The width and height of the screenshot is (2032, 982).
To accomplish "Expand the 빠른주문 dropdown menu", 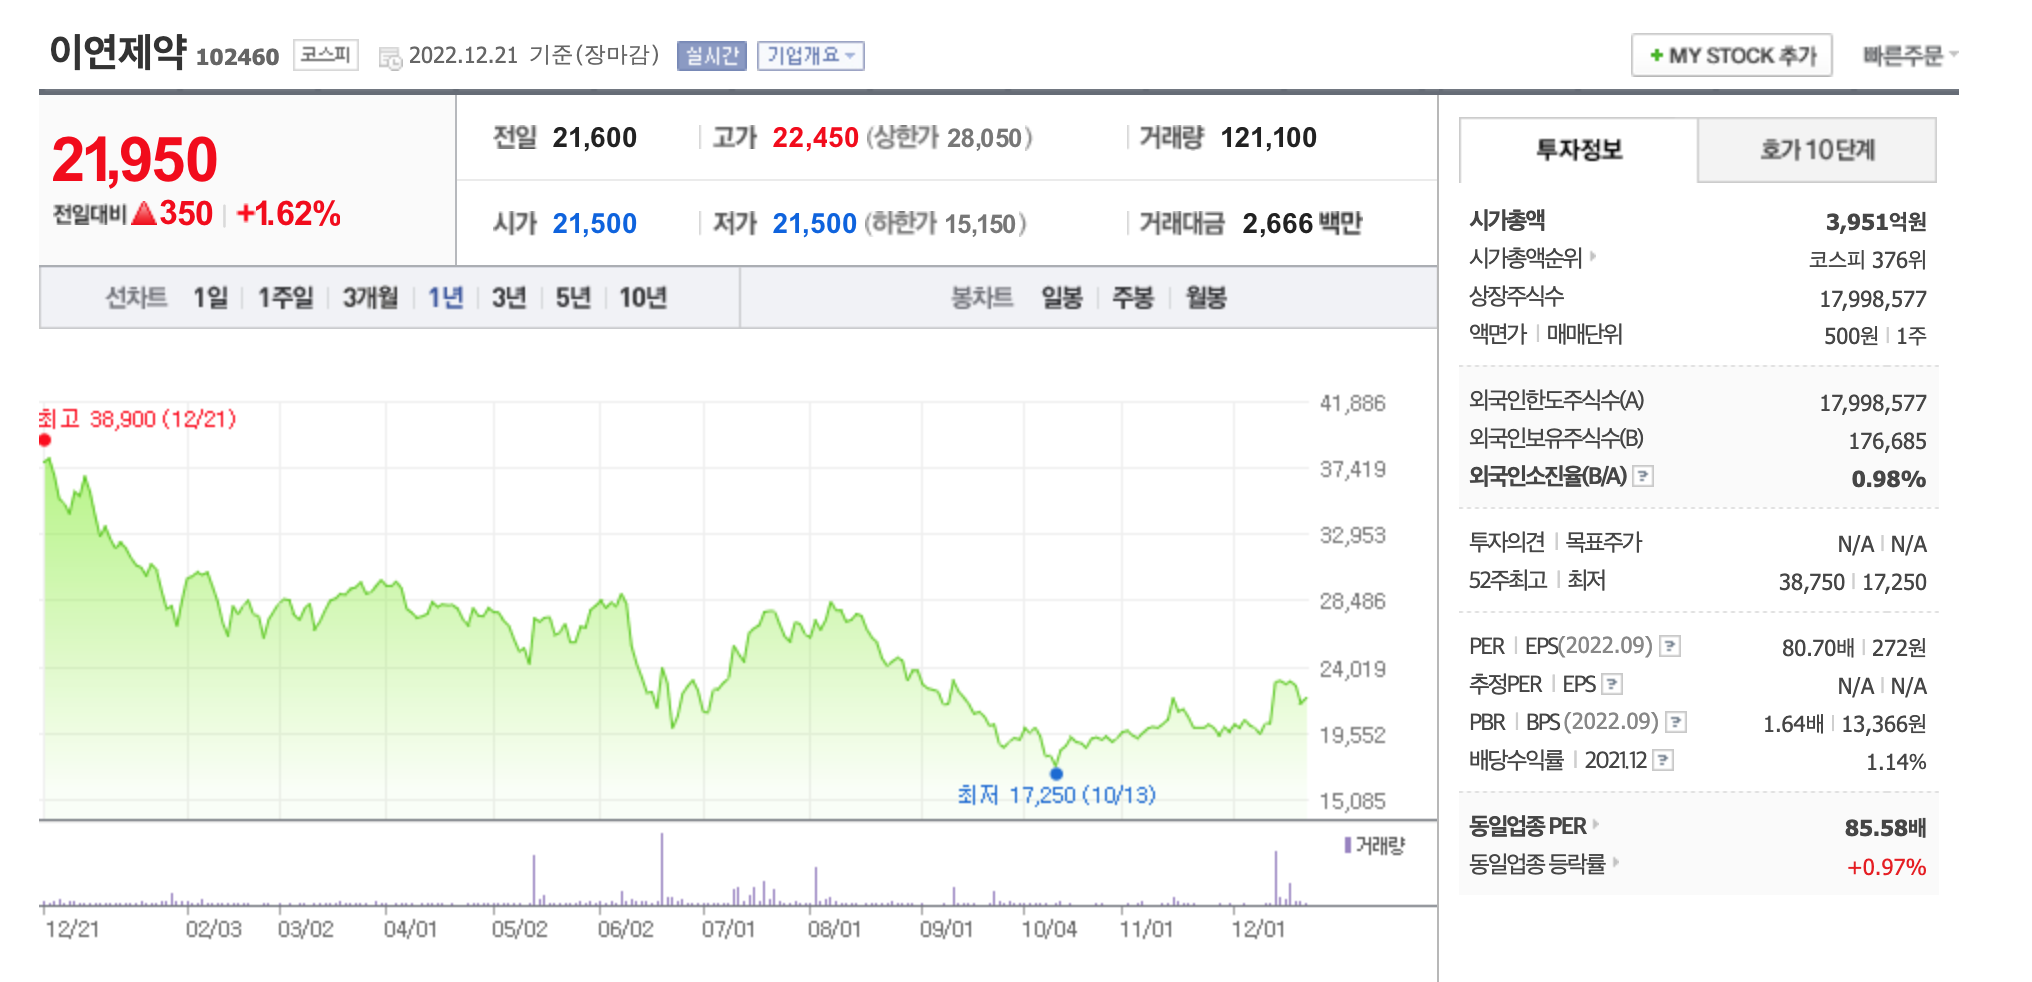I will click(1910, 56).
